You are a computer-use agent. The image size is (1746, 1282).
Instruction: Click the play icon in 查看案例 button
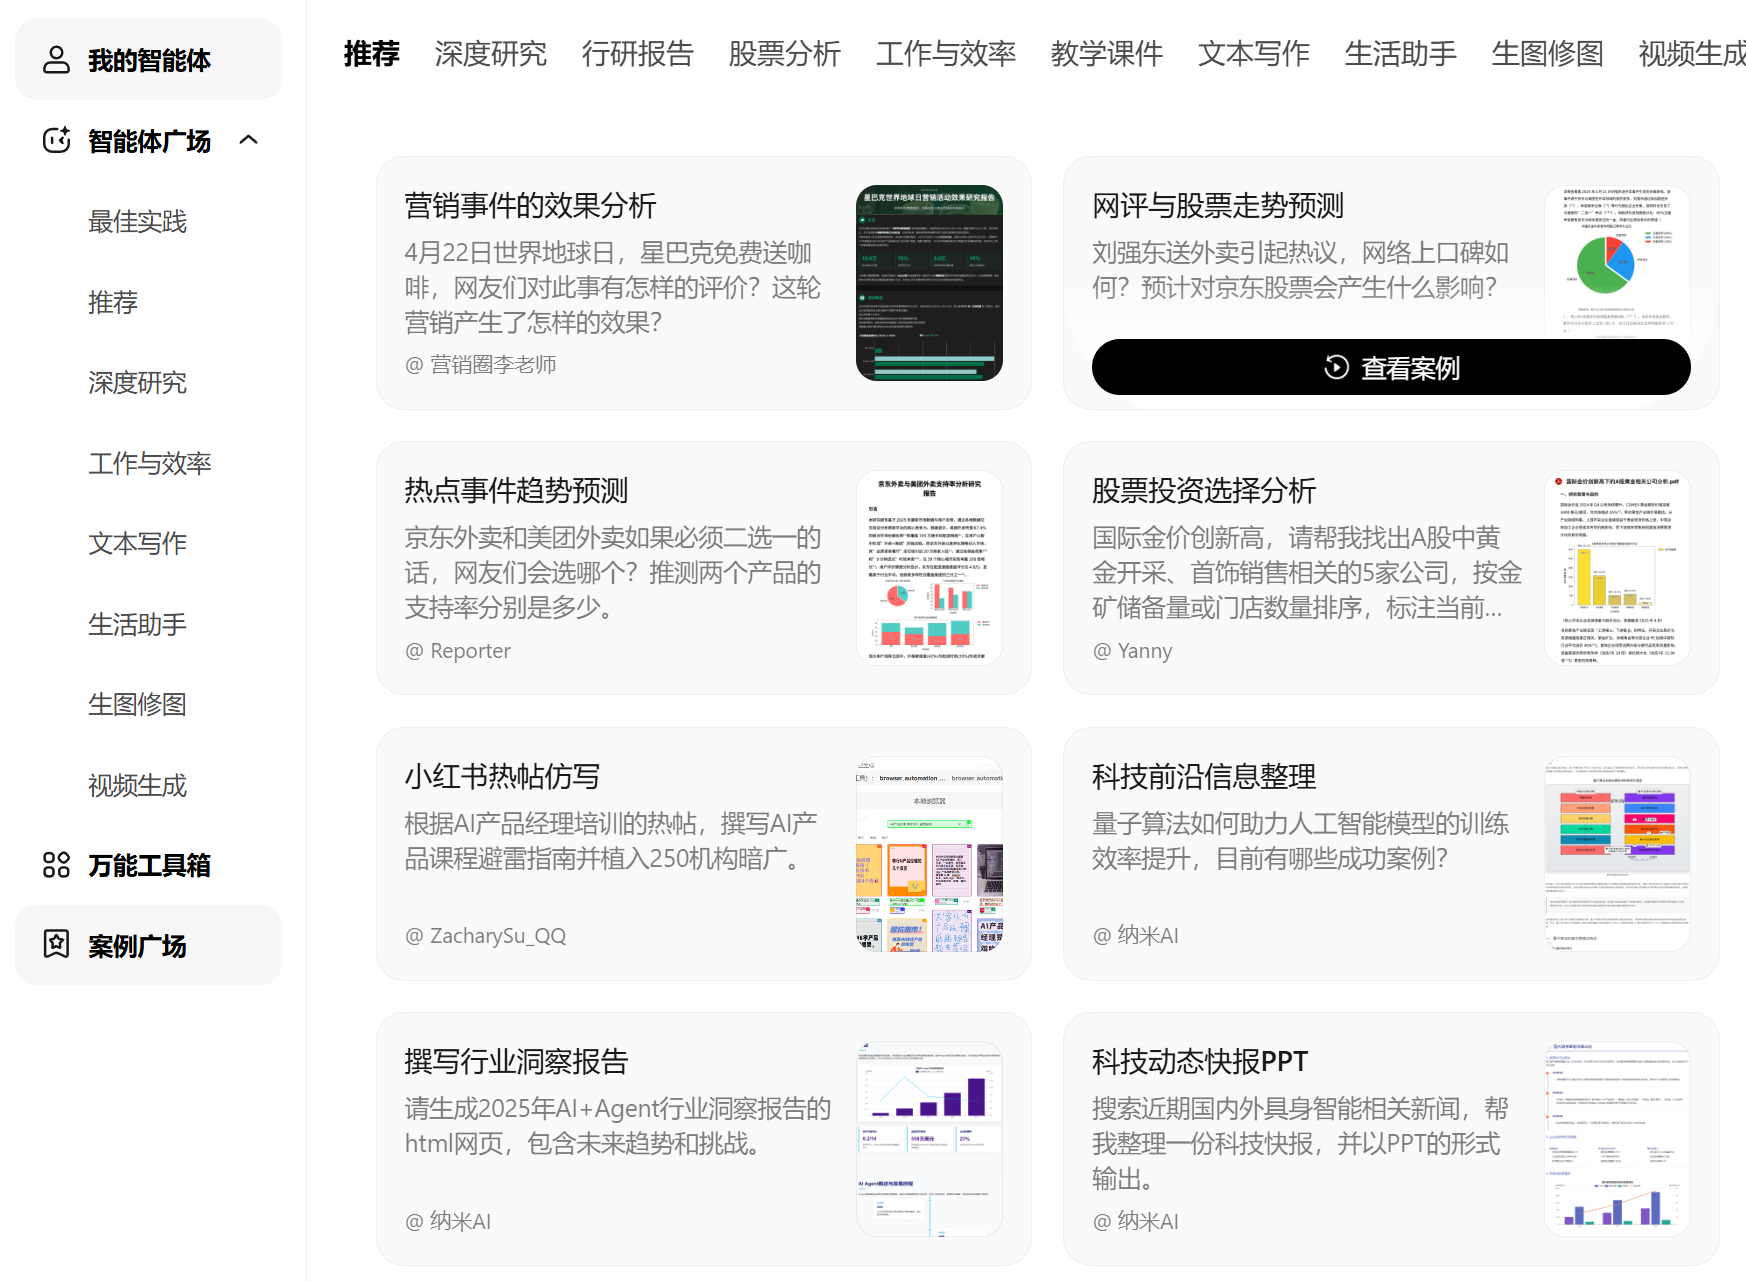pyautogui.click(x=1336, y=367)
